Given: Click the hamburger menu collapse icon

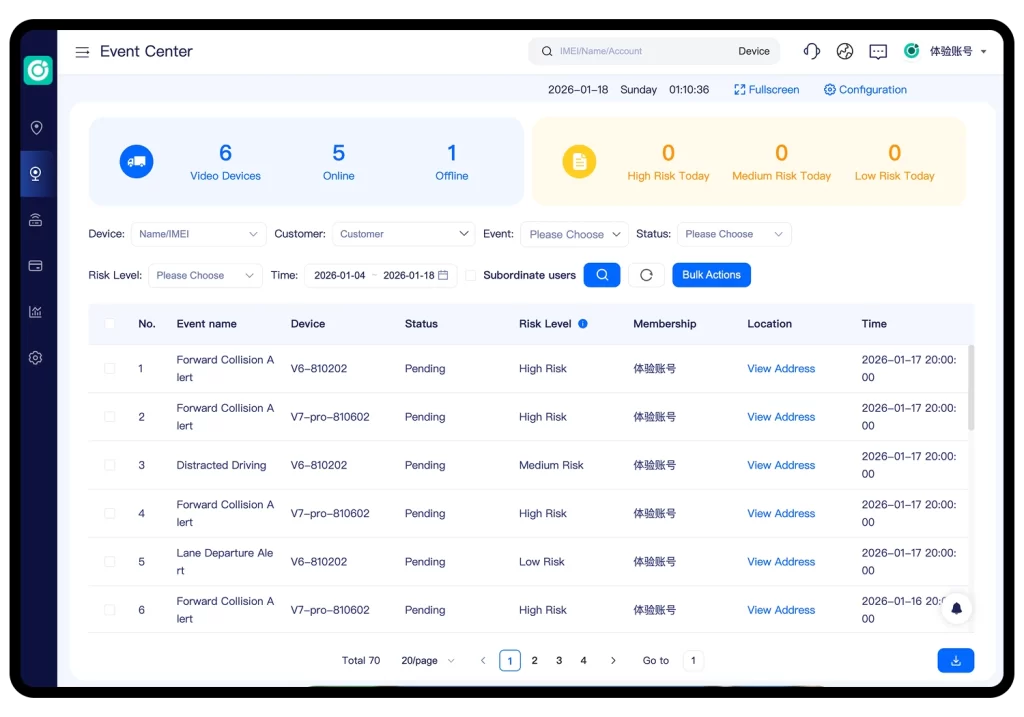Looking at the screenshot, I should coord(82,52).
